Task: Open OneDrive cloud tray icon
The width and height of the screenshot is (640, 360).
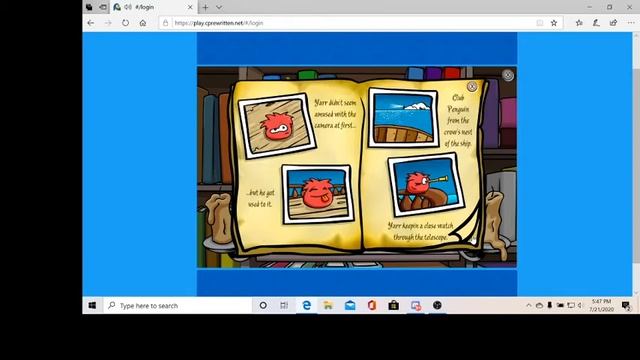Action: (x=539, y=305)
